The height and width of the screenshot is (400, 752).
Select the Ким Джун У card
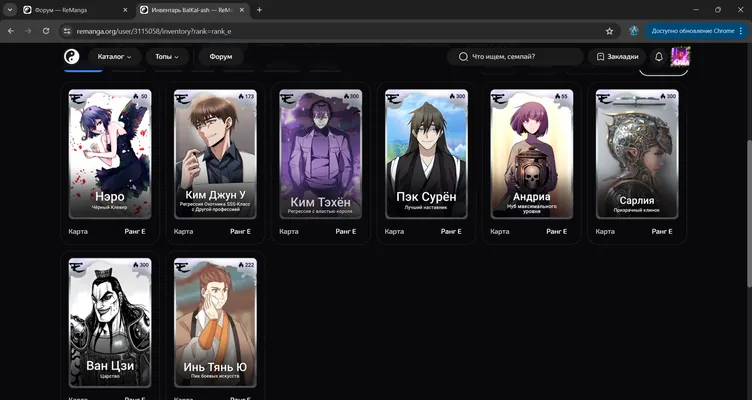215,154
